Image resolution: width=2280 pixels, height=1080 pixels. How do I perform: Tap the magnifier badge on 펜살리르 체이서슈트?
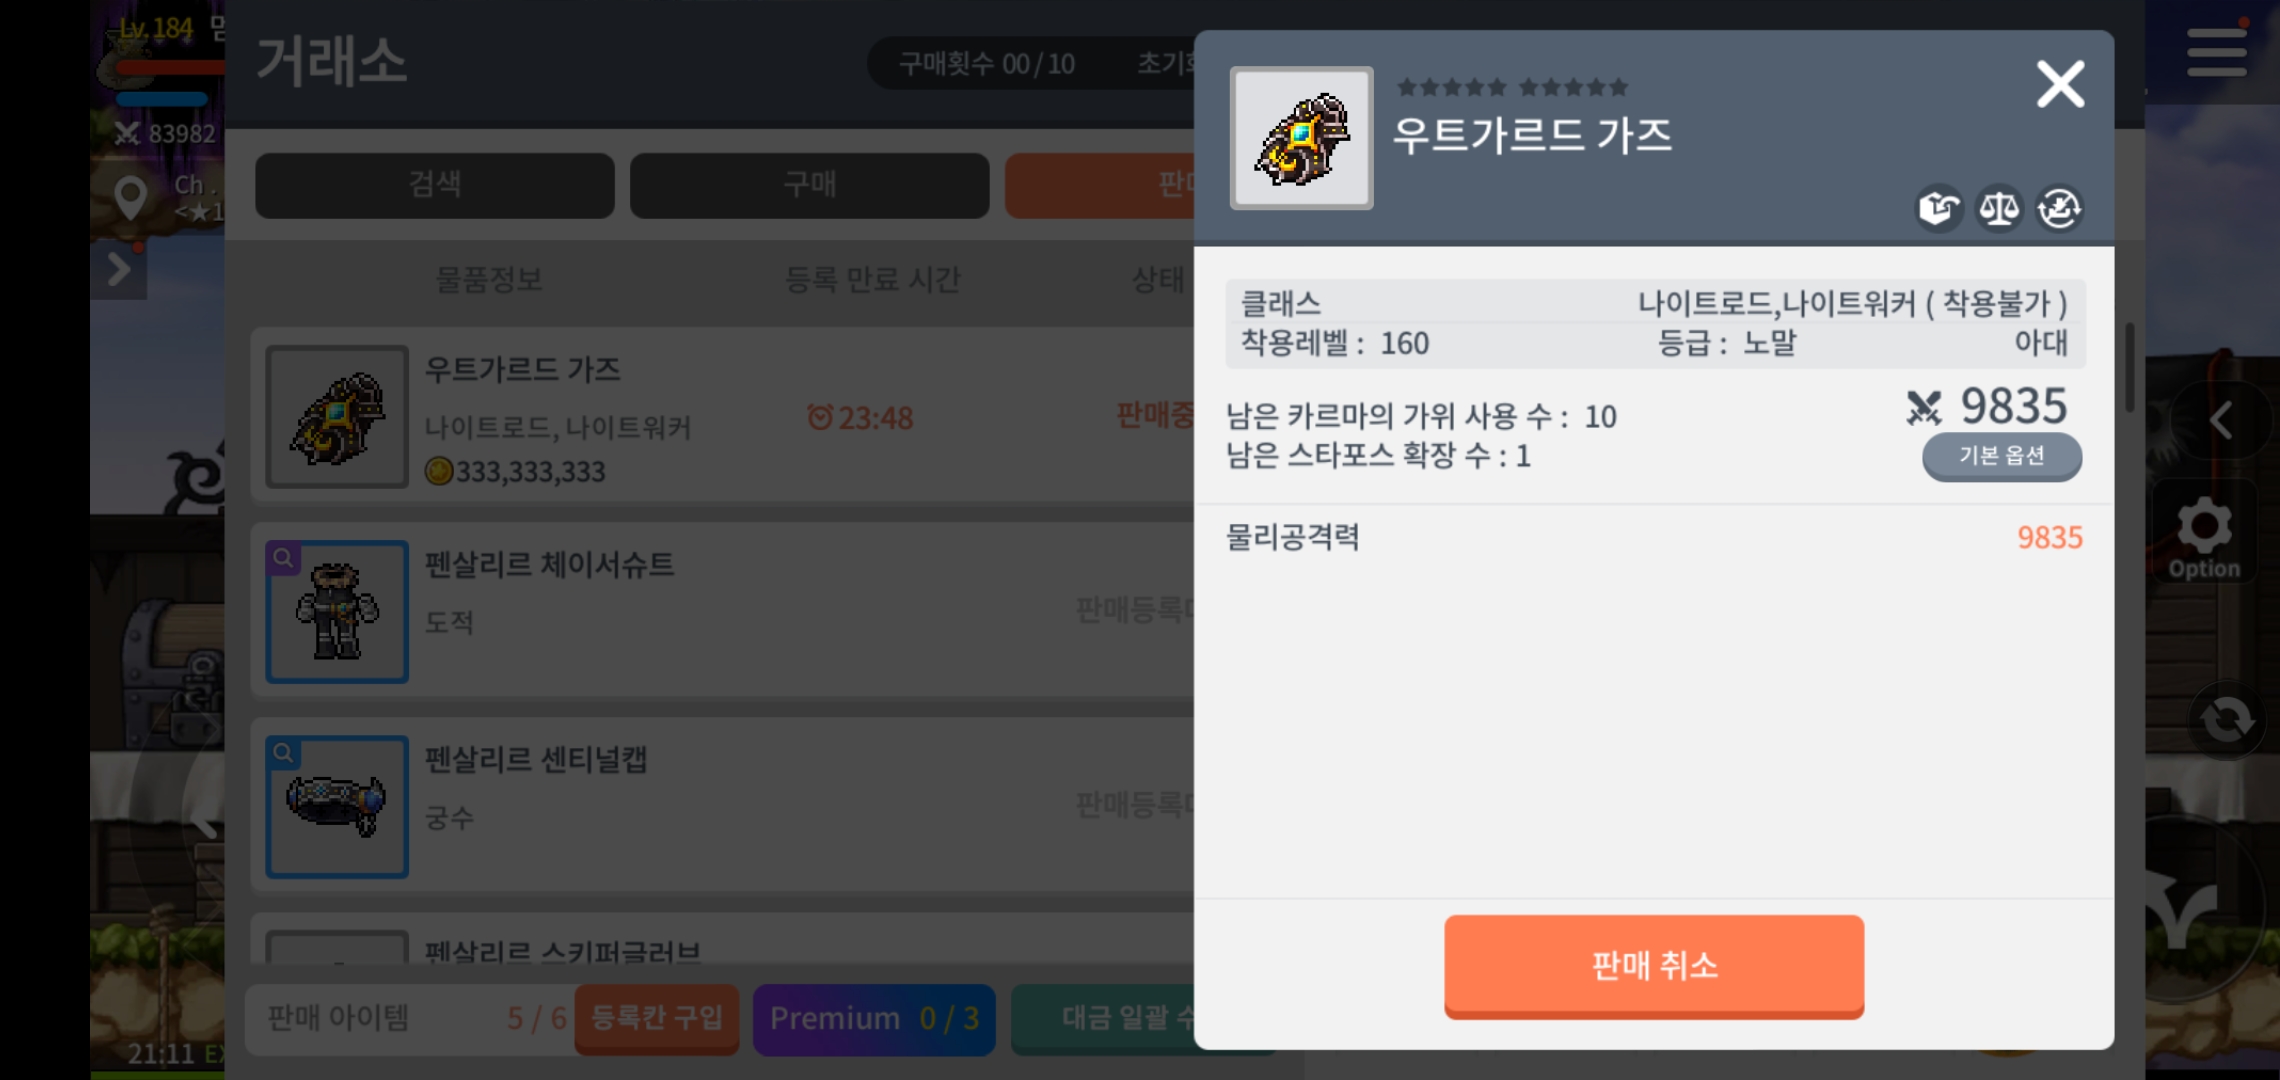(283, 558)
